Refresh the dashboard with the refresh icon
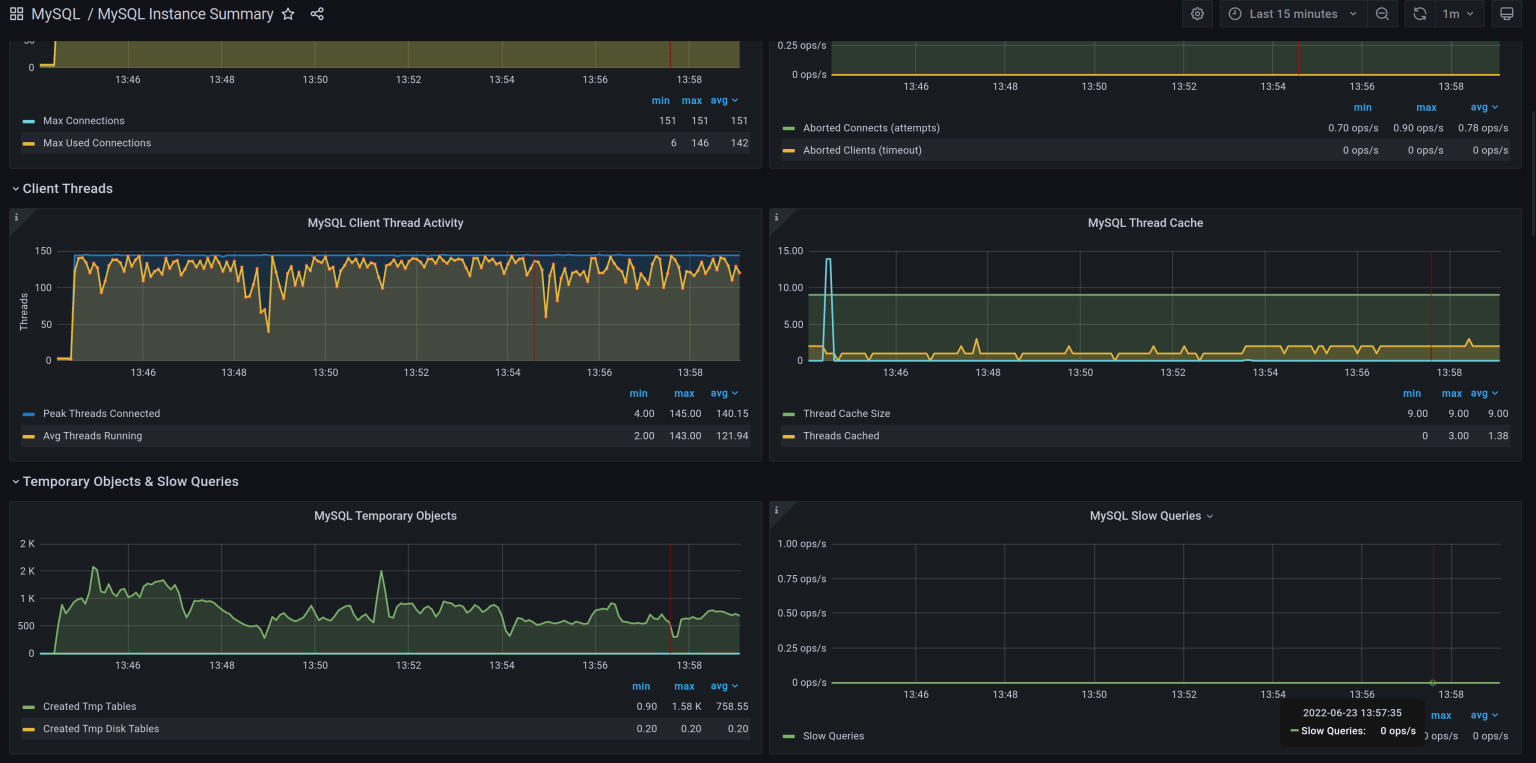Screen dimensions: 1536x763 pyautogui.click(x=1421, y=14)
